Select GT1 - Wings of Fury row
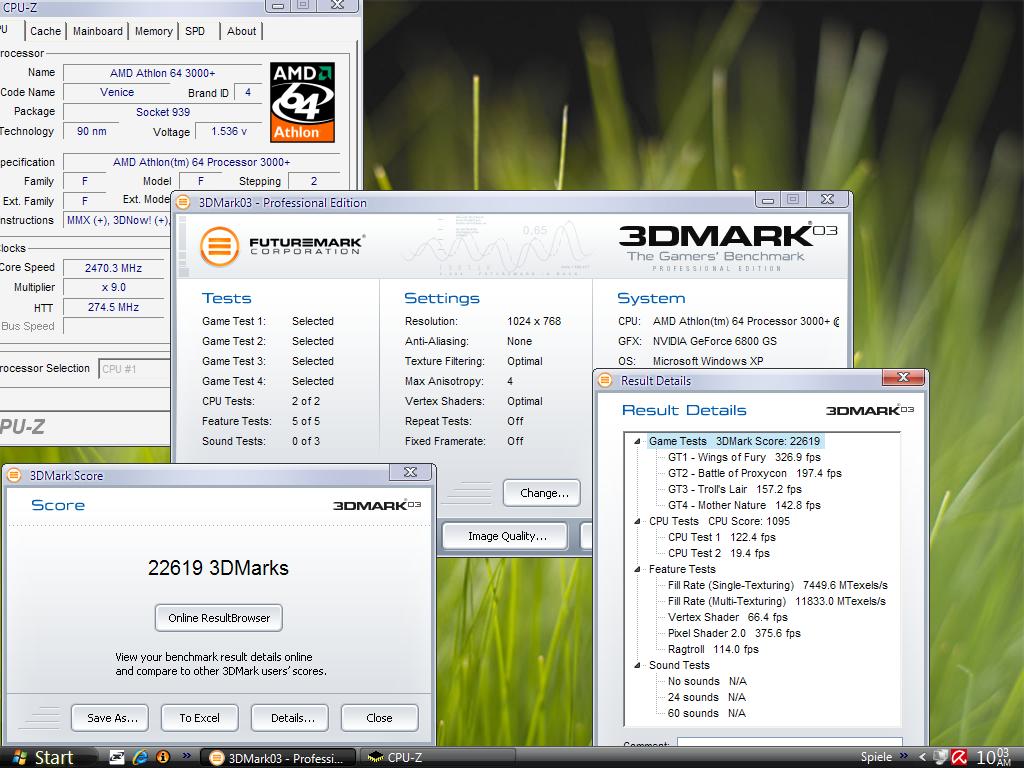Viewport: 1024px width, 768px height. pos(744,457)
